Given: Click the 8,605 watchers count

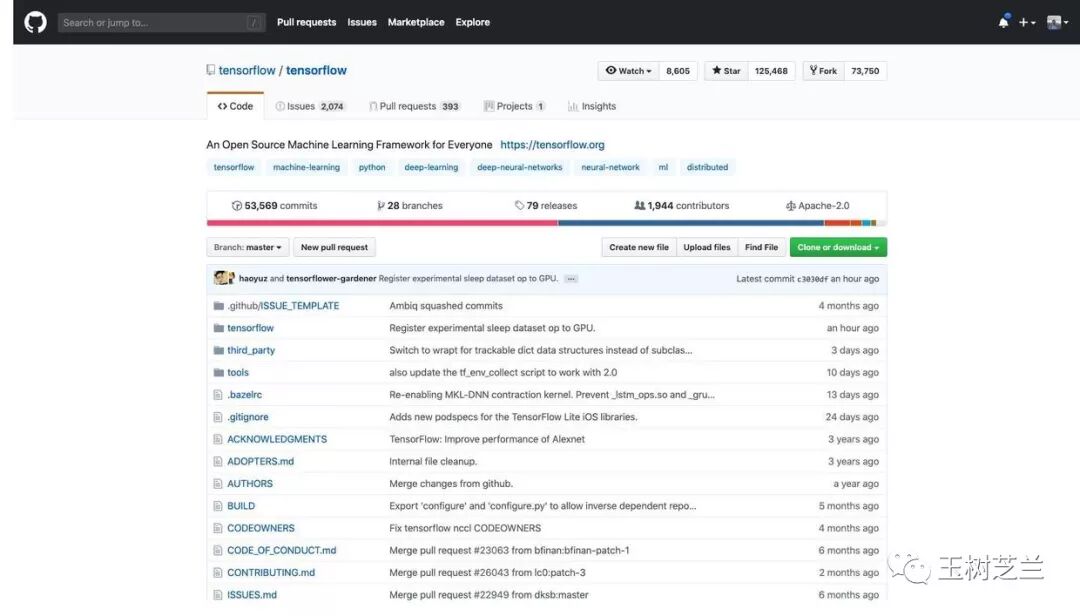Looking at the screenshot, I should tap(678, 71).
